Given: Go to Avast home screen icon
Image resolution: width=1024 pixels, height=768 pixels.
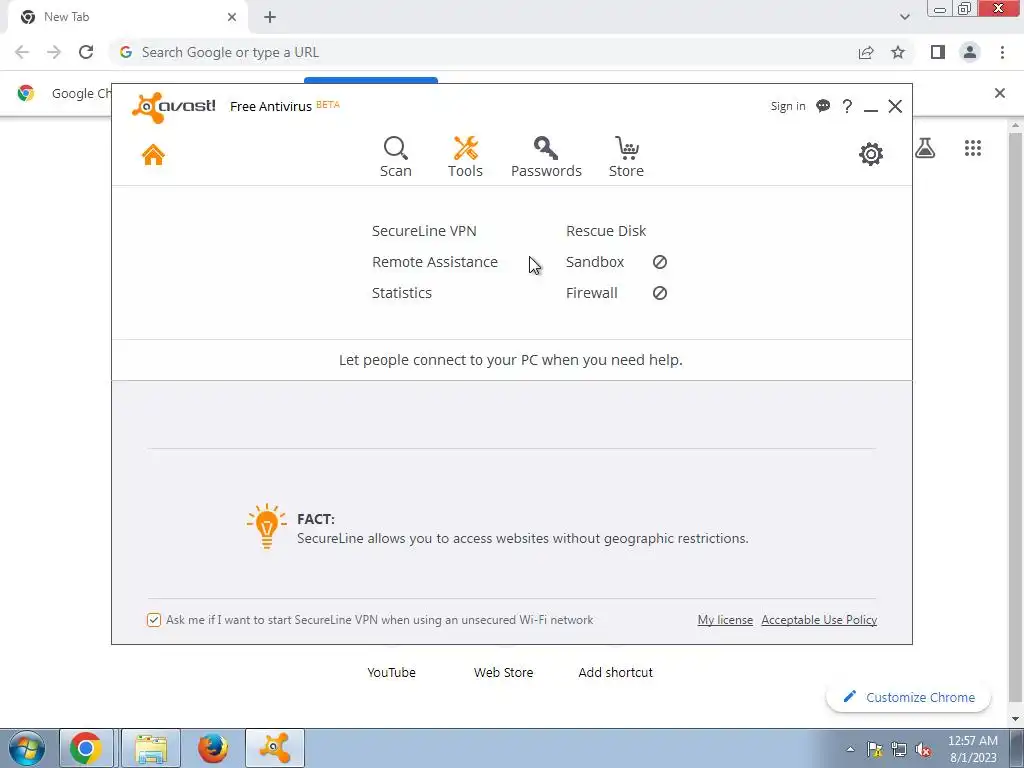Looking at the screenshot, I should coord(153,155).
